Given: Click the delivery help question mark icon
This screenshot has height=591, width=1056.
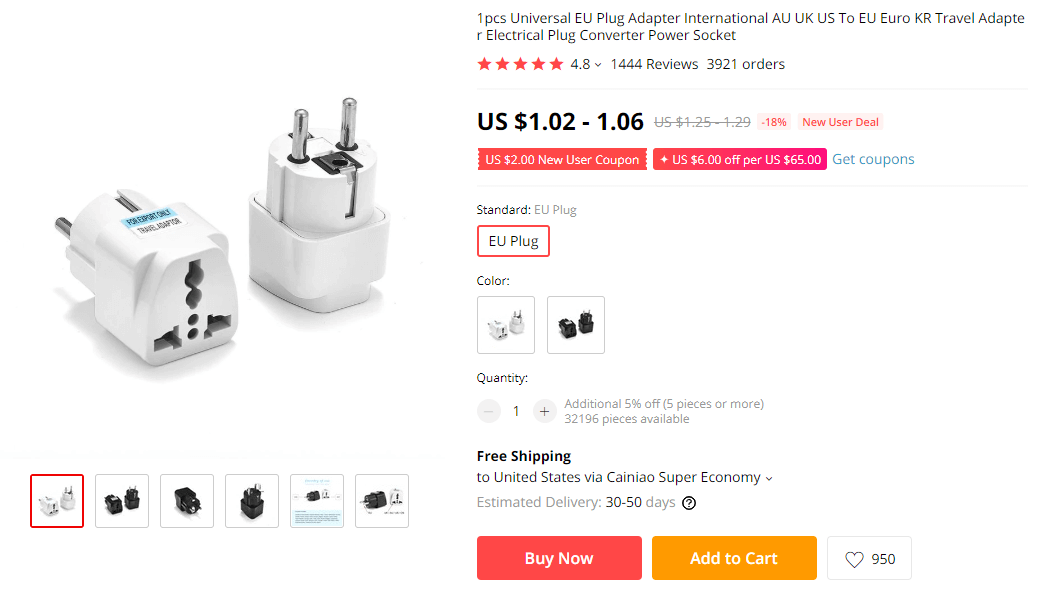Looking at the screenshot, I should click(x=689, y=503).
